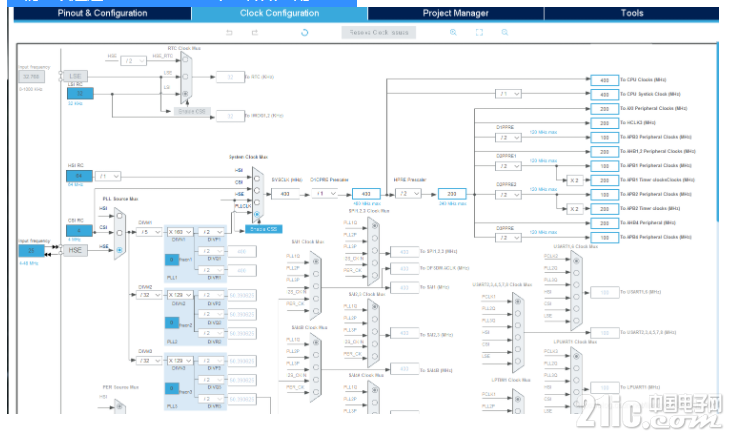Click the To APB1 Peripheral Clocks value field

tap(604, 166)
